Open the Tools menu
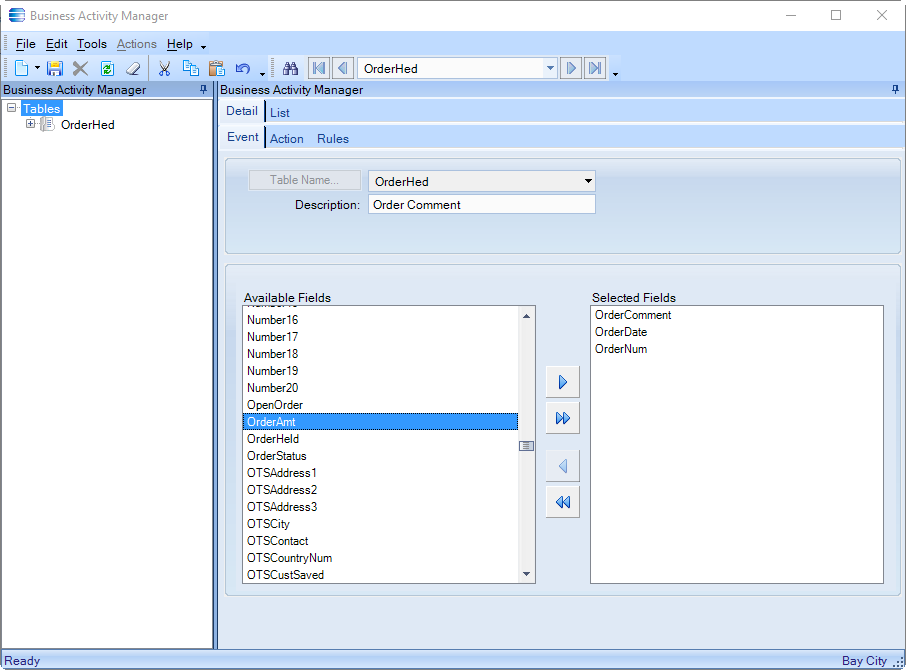 (x=92, y=44)
